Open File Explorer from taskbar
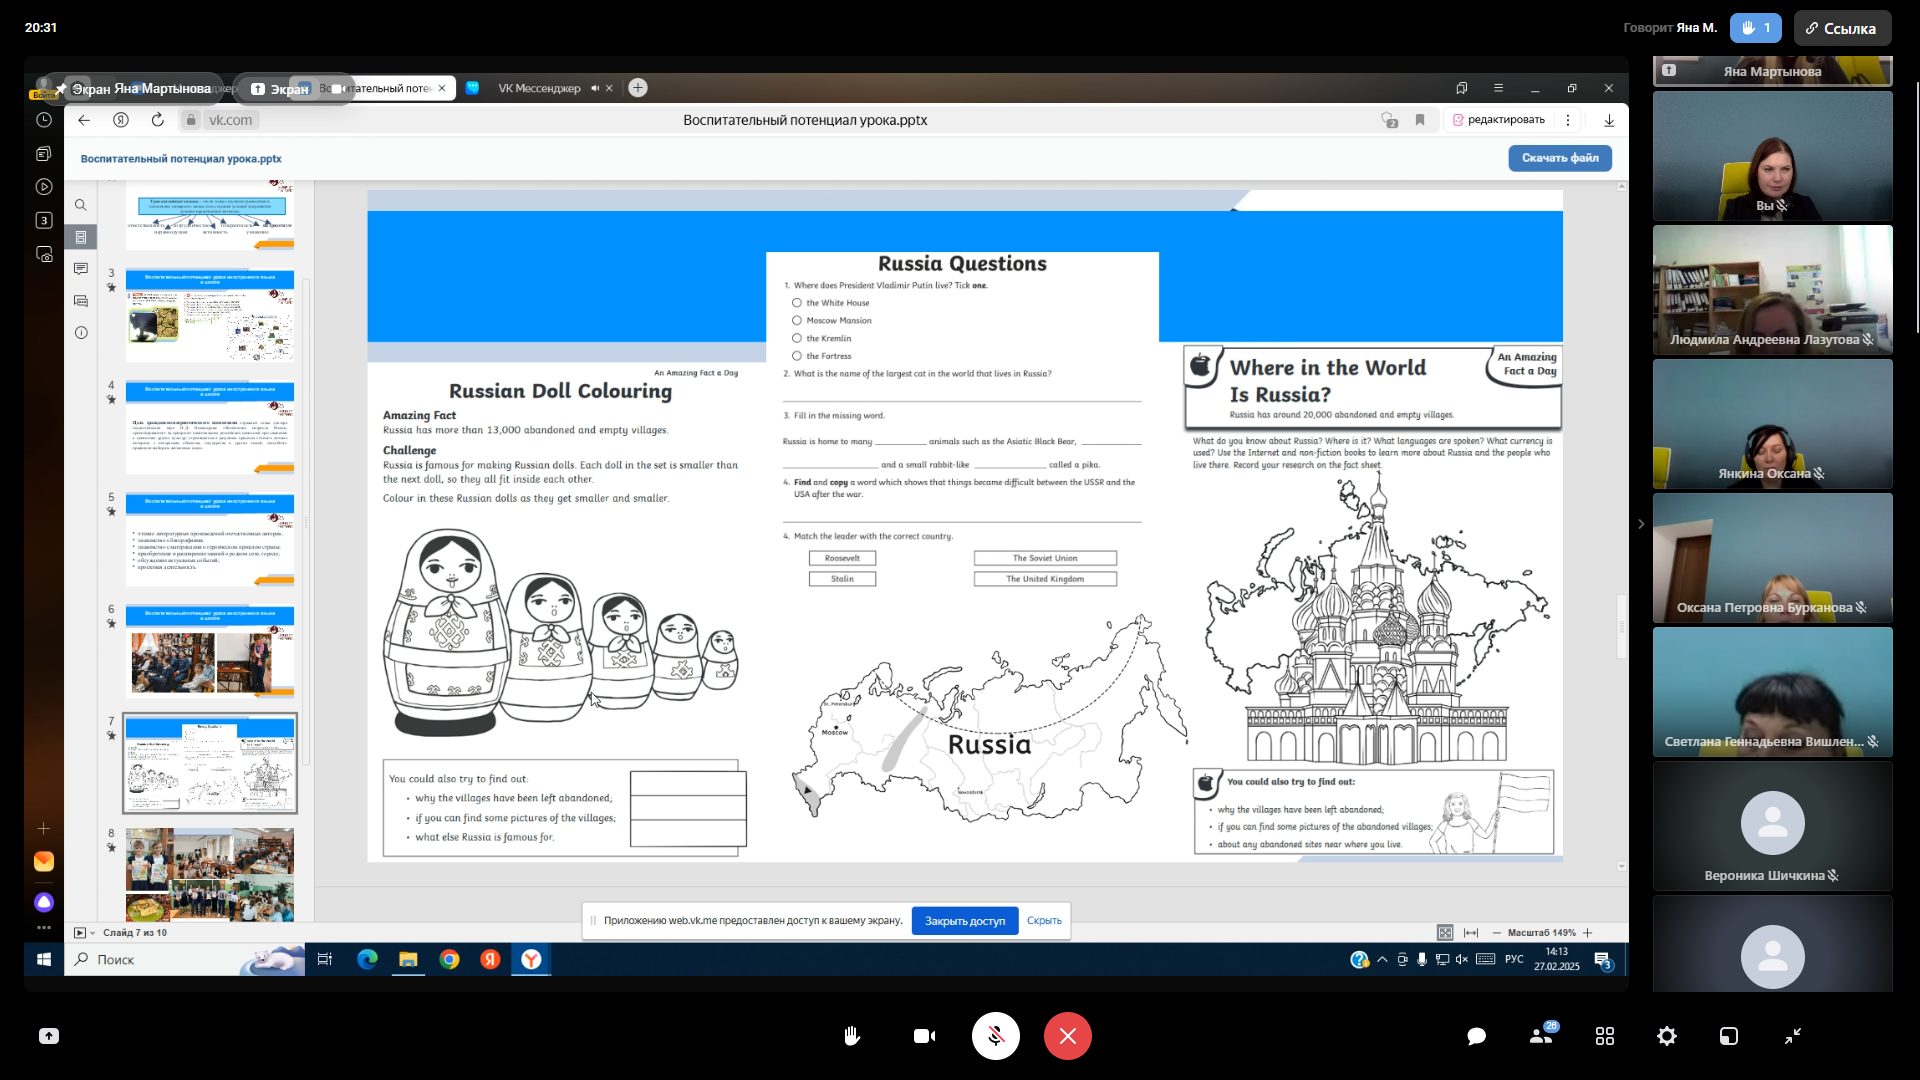The height and width of the screenshot is (1080, 1920). click(x=408, y=959)
